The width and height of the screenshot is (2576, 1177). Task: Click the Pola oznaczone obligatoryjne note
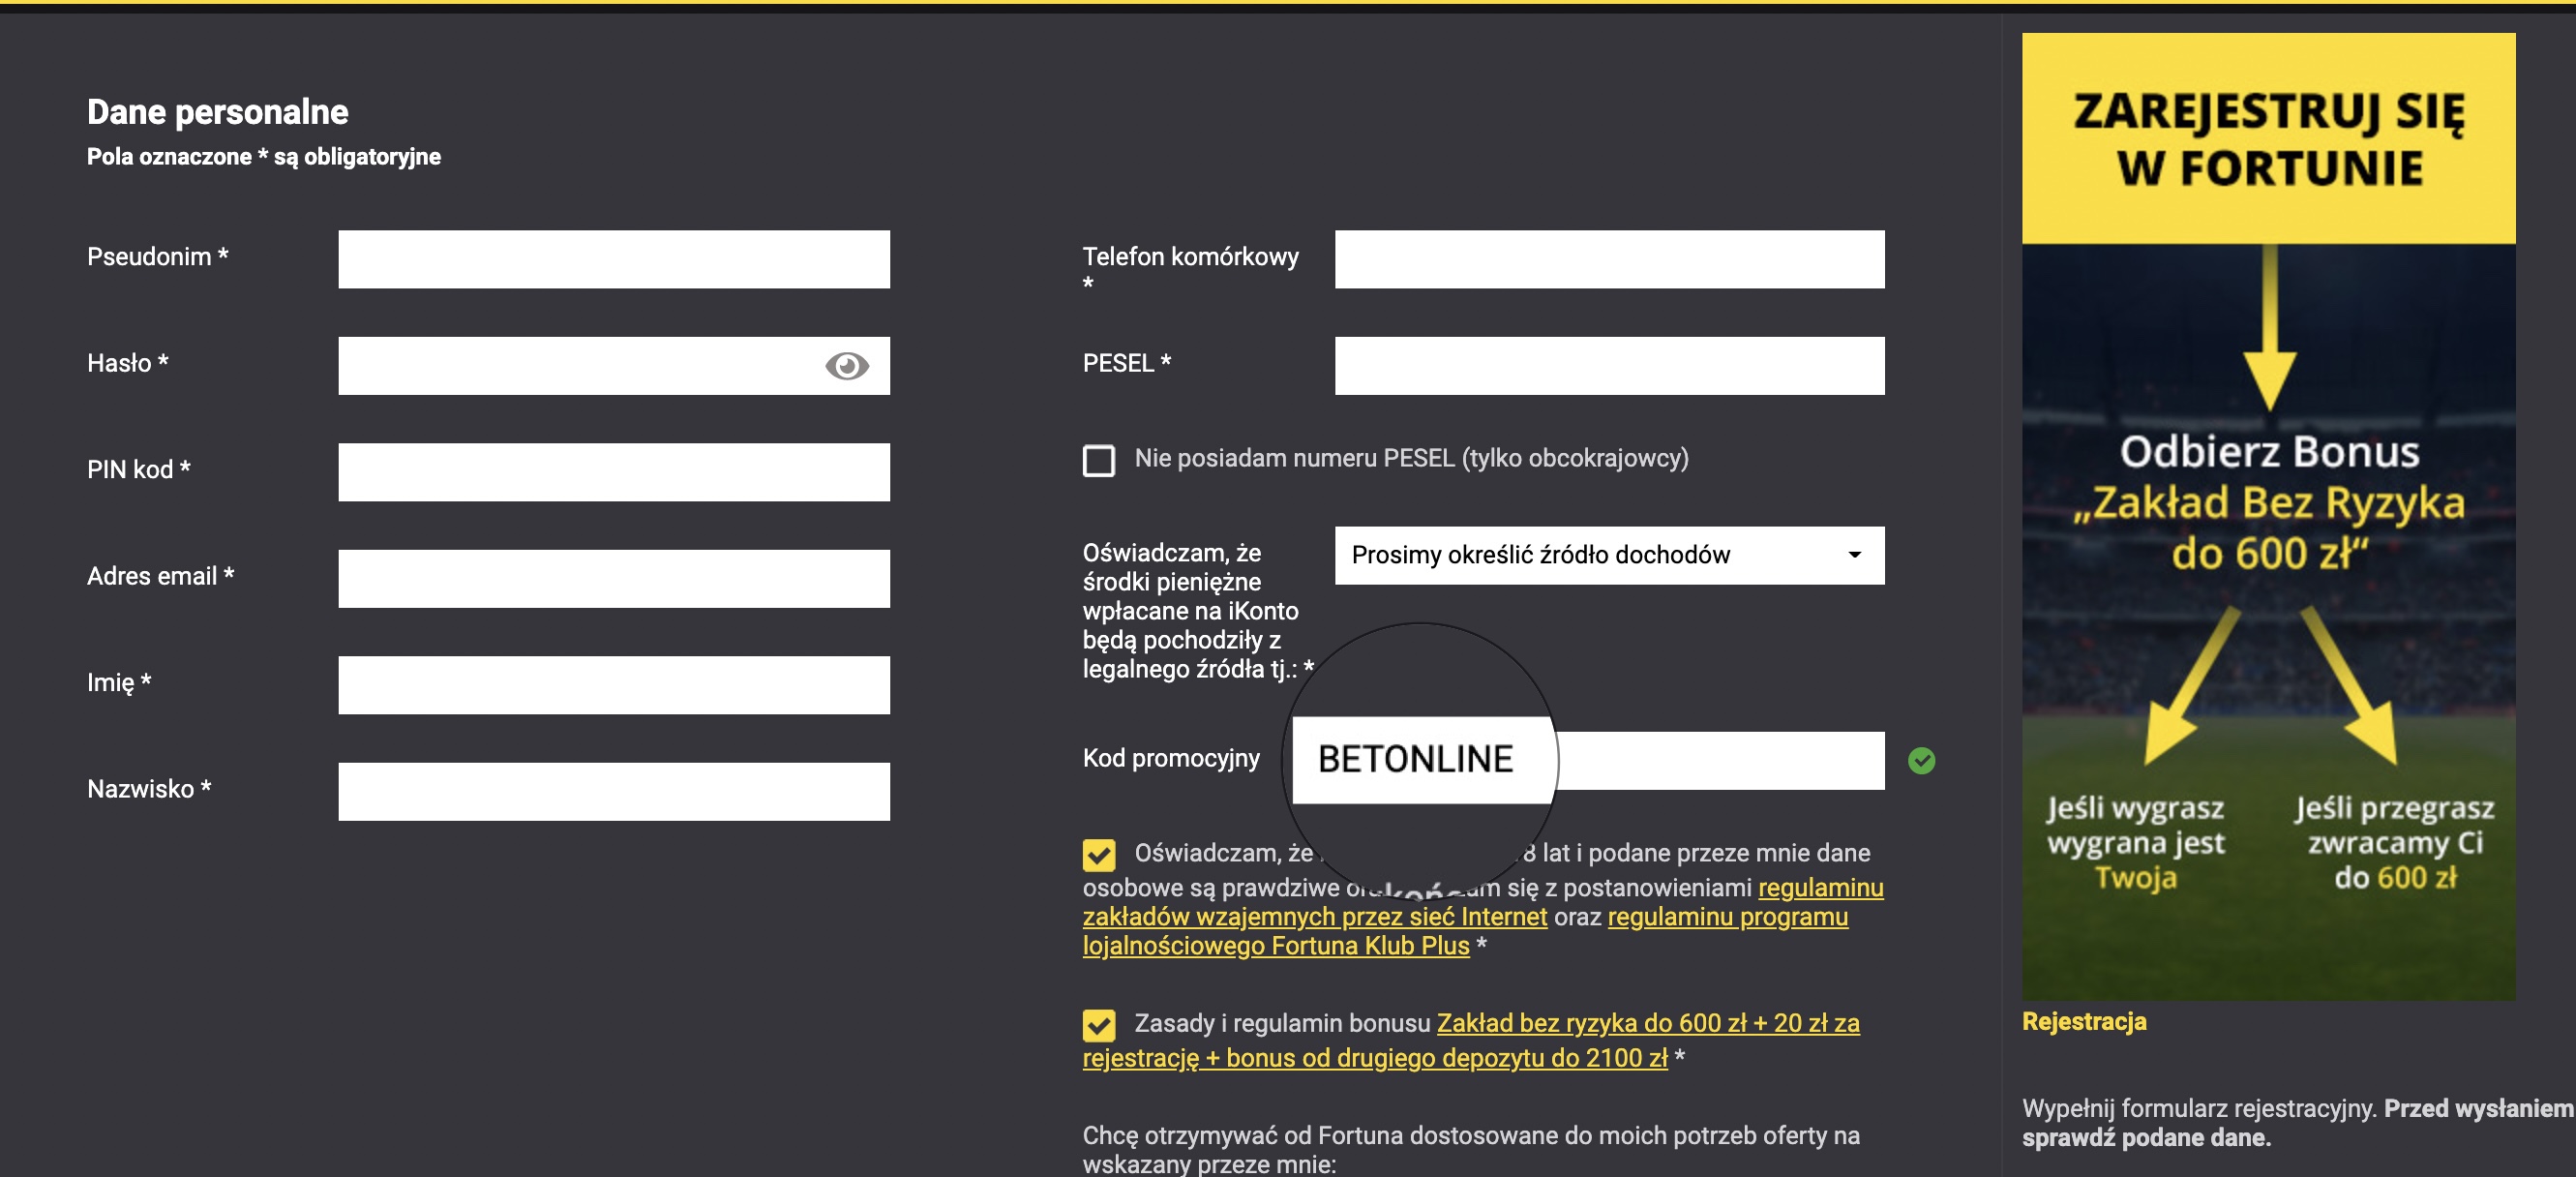(264, 156)
